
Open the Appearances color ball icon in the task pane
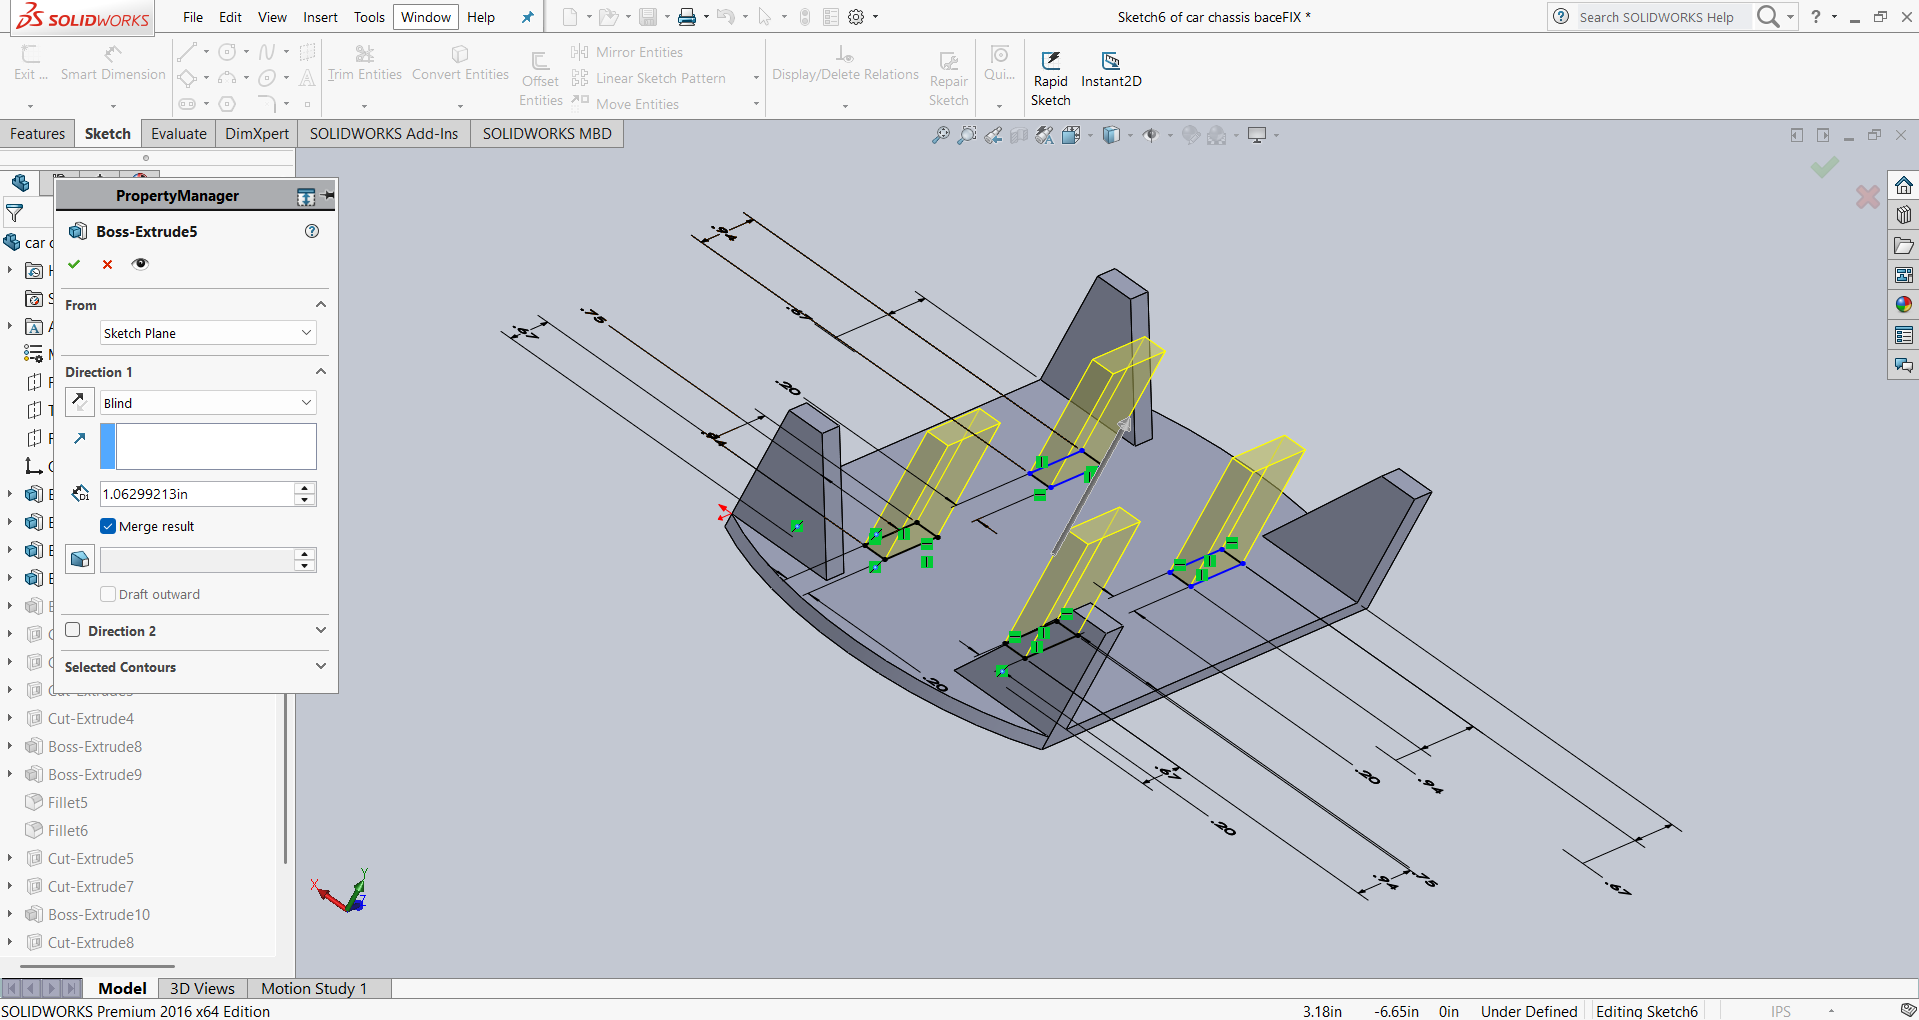tap(1903, 305)
